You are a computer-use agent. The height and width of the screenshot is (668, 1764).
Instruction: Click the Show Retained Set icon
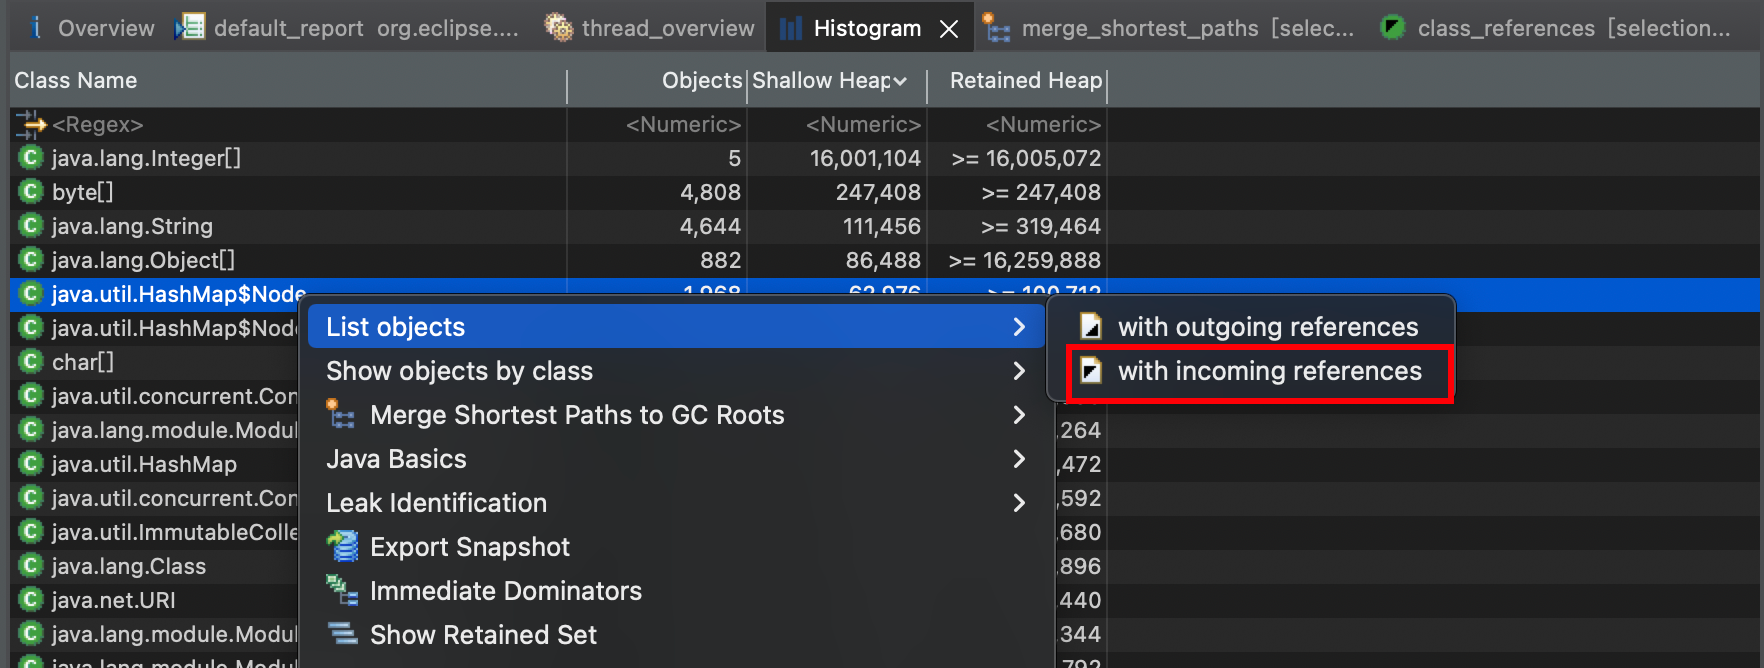(343, 634)
